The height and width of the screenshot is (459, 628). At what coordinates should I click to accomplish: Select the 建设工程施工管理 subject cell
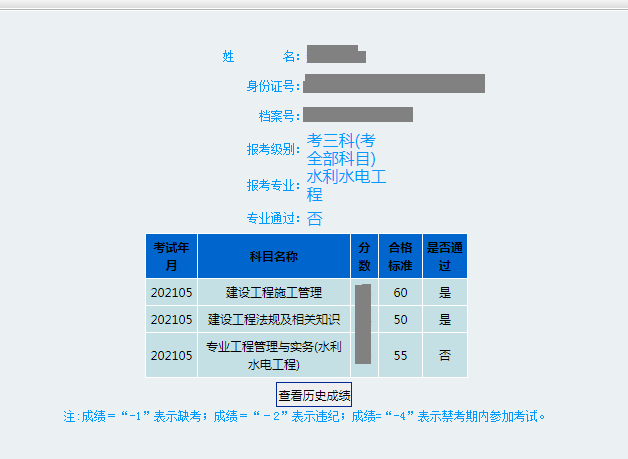tap(273, 293)
